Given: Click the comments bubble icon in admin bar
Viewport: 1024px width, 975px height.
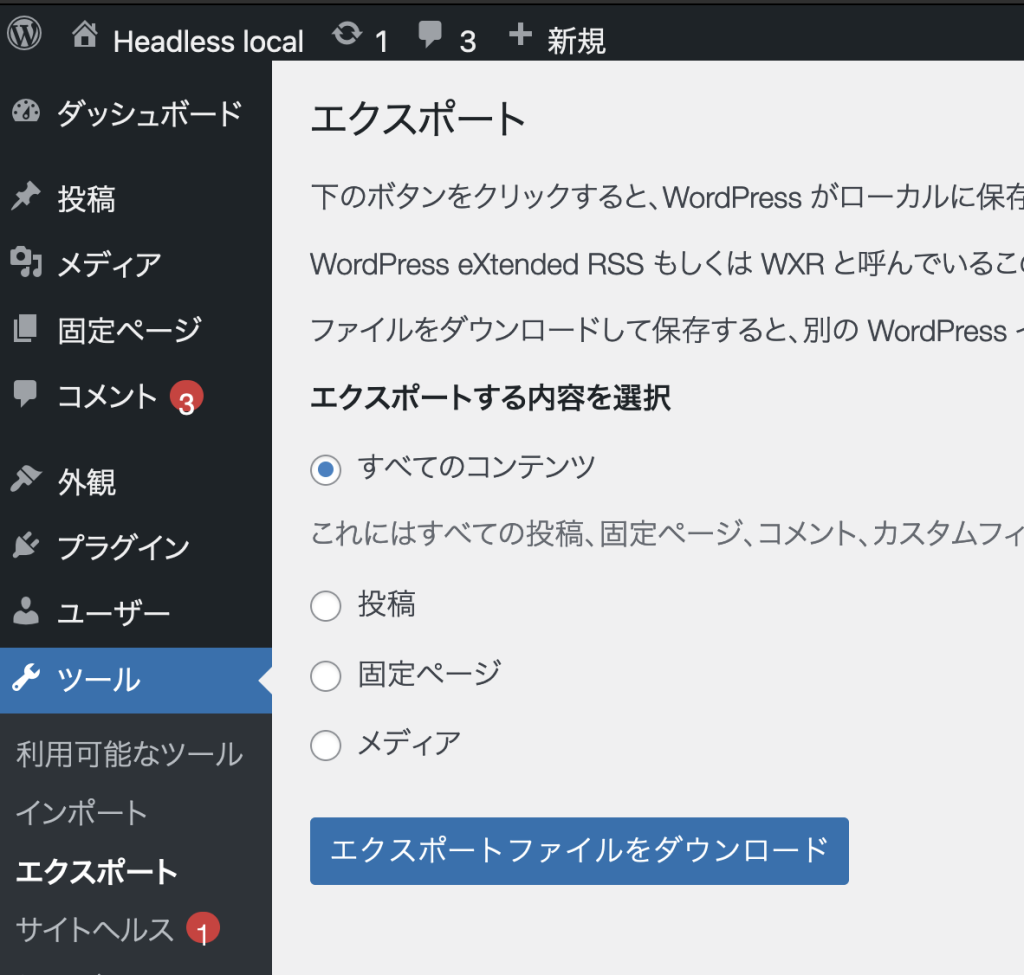Looking at the screenshot, I should tap(430, 35).
